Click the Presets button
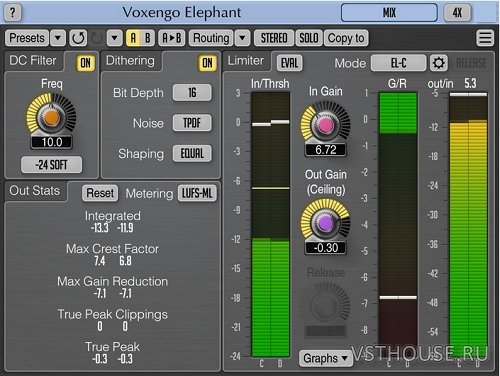Screen dimensions: 500x376 (x=27, y=38)
